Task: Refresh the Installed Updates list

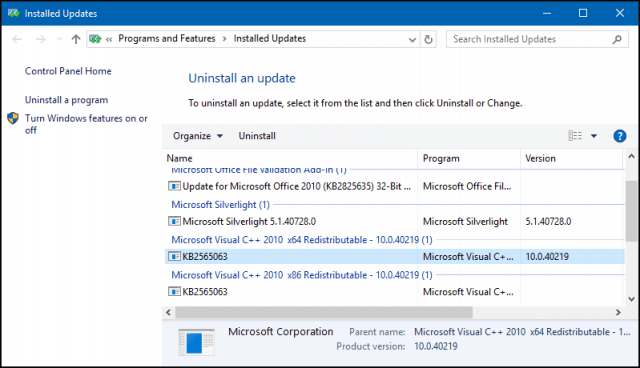Action: (428, 39)
